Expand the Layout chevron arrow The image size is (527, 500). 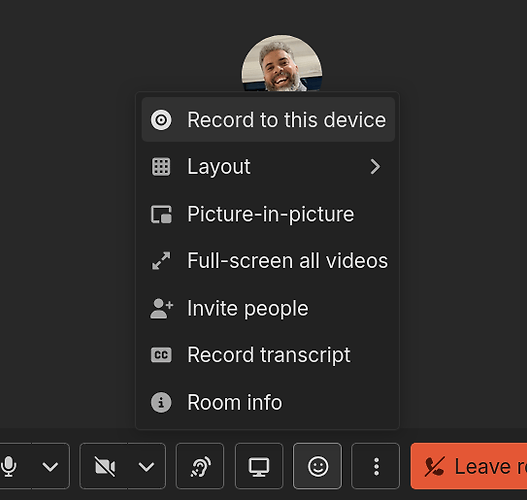click(x=375, y=167)
